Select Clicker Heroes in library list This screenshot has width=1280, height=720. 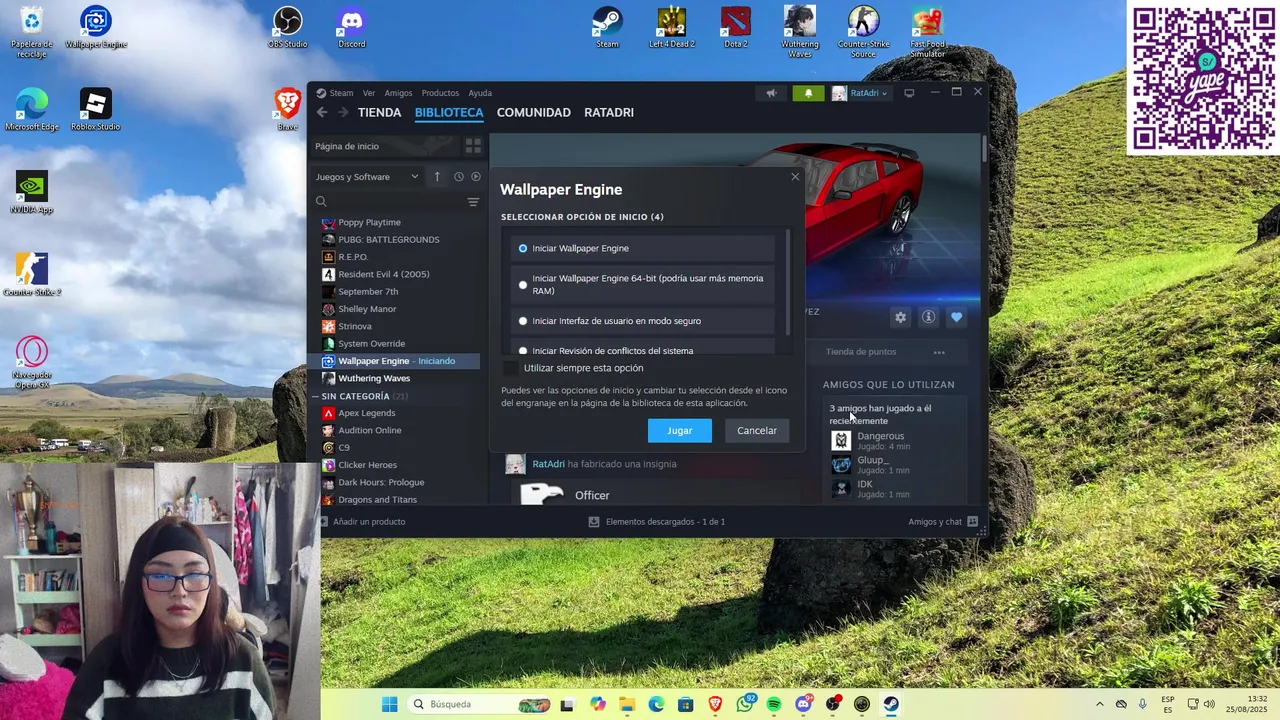coord(367,465)
